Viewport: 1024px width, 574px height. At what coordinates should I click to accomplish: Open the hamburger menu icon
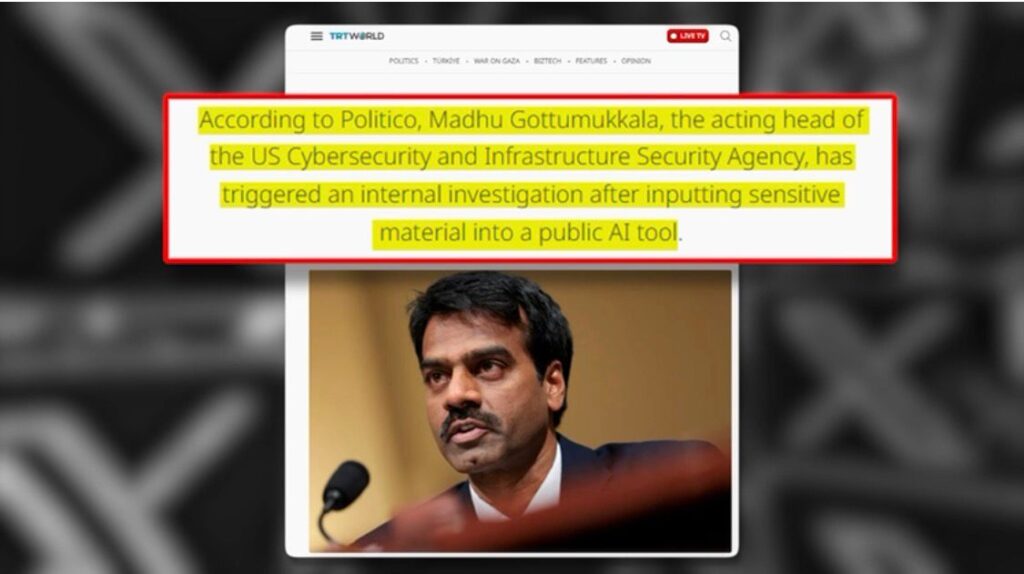point(316,36)
